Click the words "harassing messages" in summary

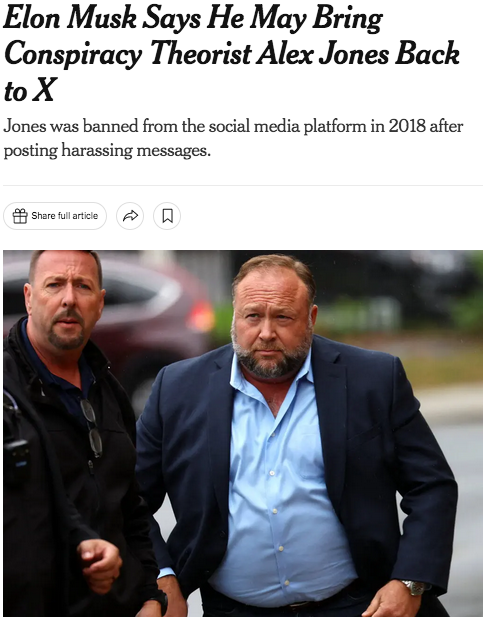136,151
